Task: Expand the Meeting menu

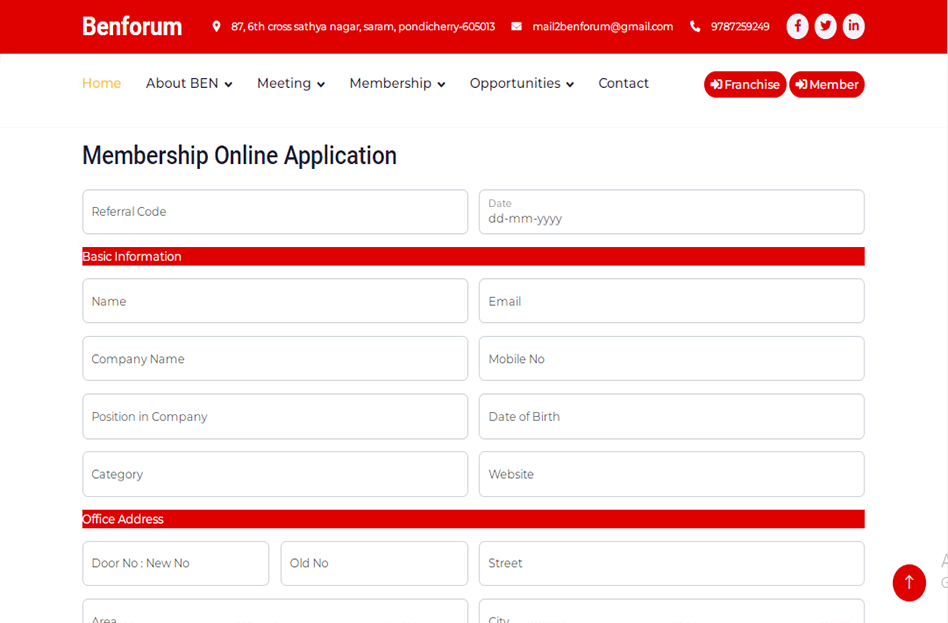Action: point(291,83)
